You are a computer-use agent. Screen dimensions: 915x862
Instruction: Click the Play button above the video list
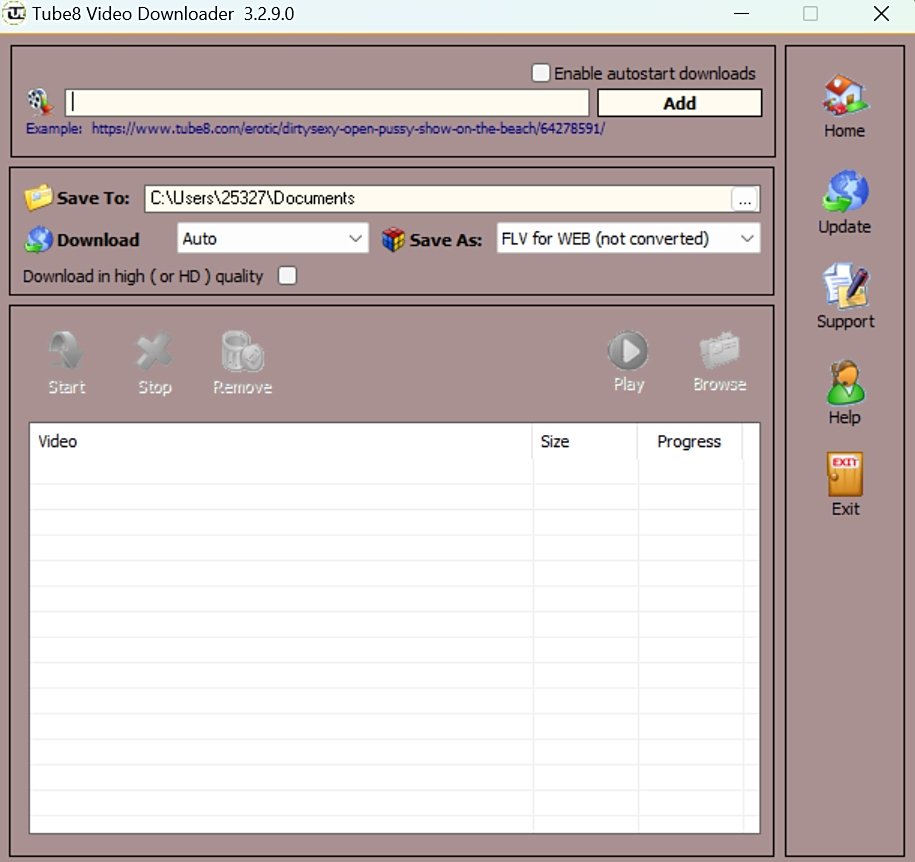point(628,352)
